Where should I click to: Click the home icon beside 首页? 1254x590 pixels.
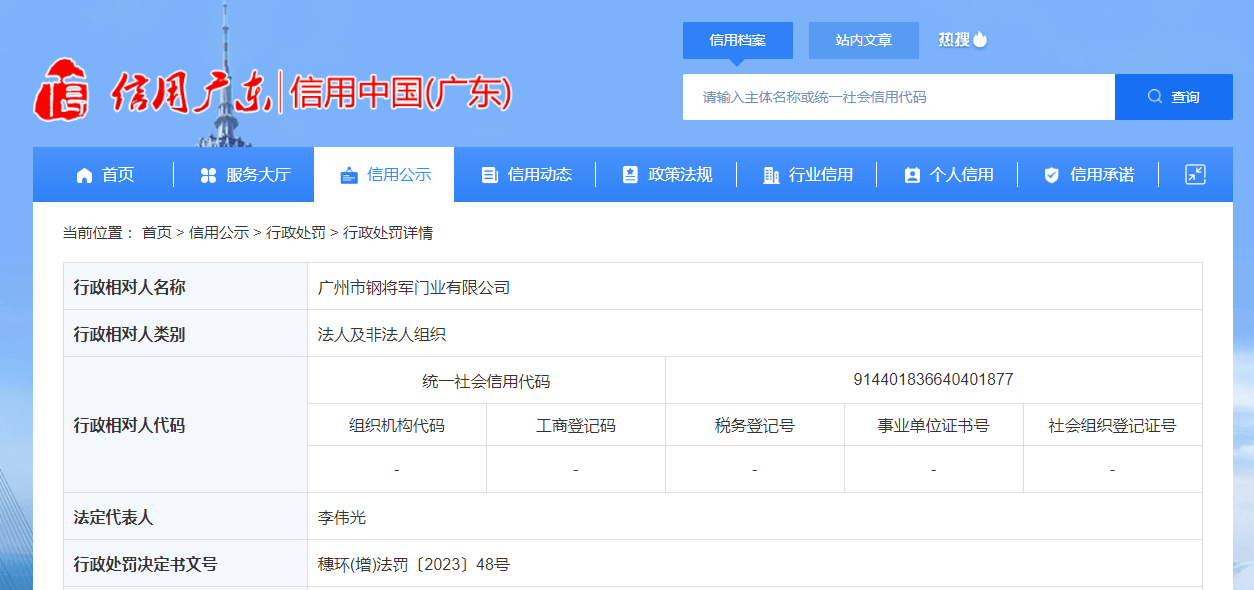click(84, 175)
